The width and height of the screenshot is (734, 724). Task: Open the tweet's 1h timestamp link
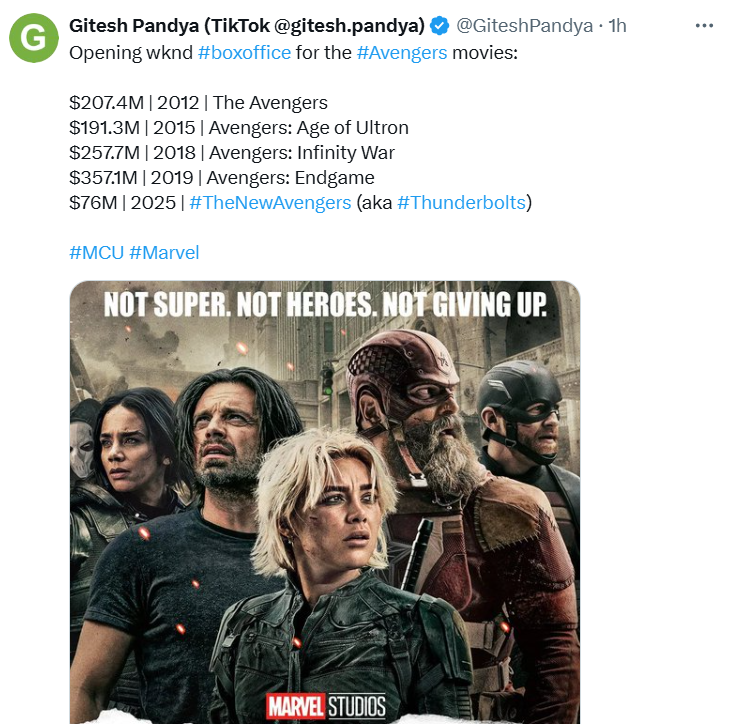tap(617, 25)
